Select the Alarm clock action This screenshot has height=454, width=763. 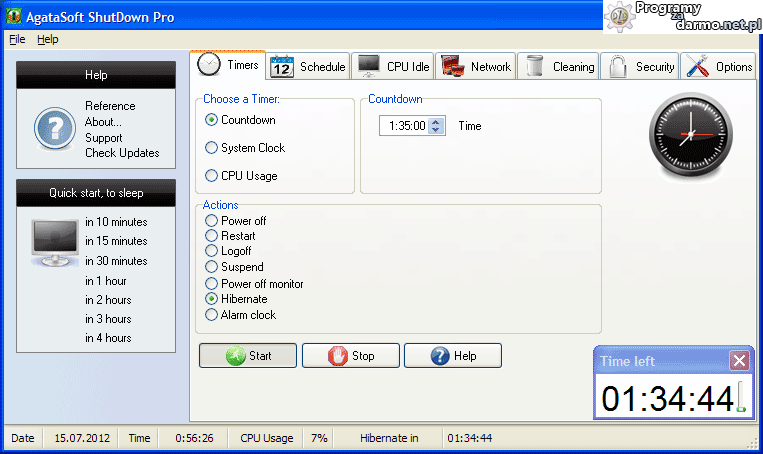211,315
